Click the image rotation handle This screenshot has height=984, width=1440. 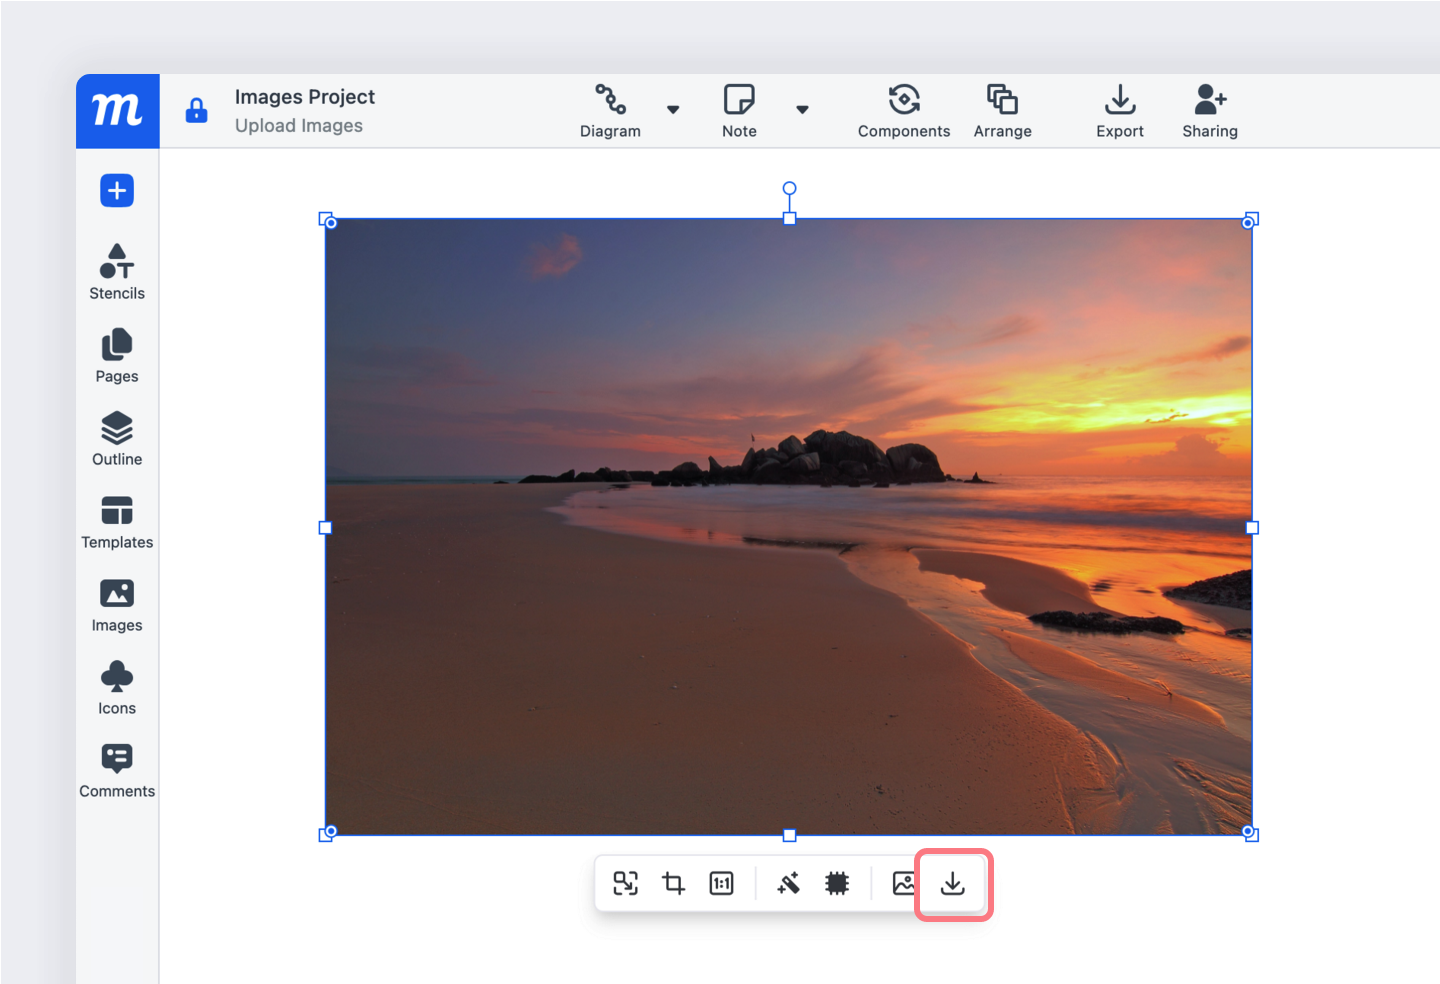[x=789, y=189]
